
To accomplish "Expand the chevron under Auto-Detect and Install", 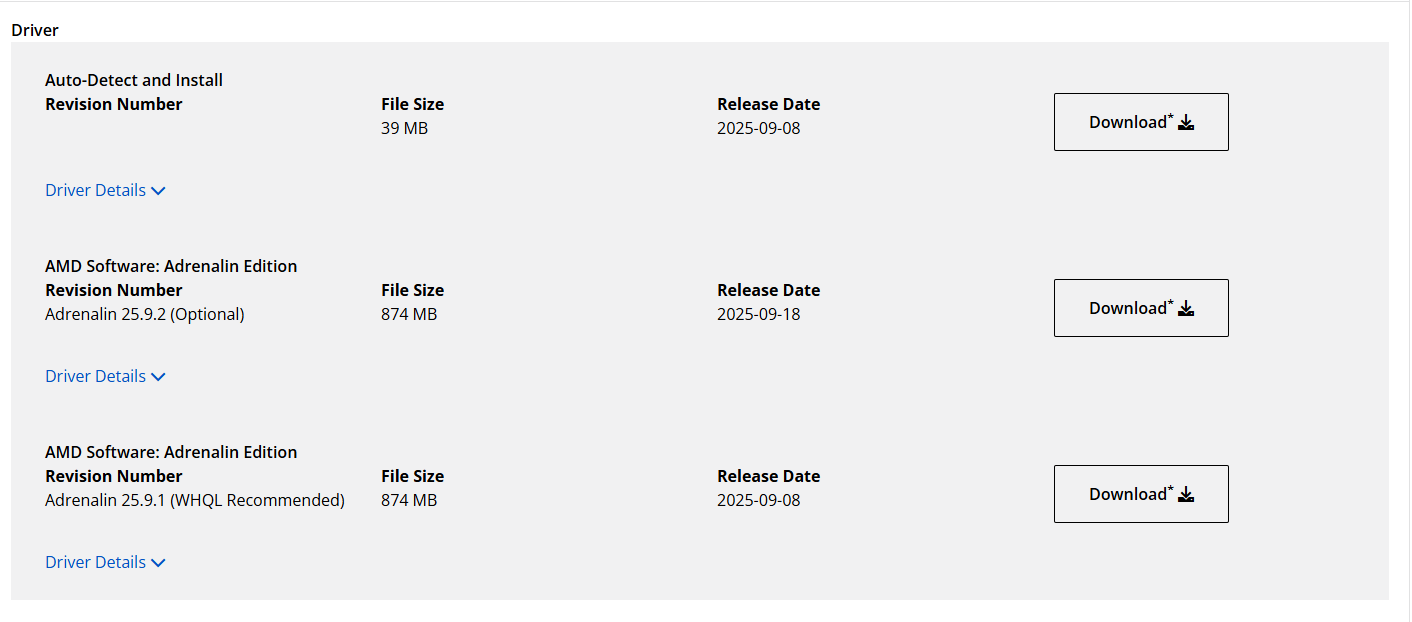I will pyautogui.click(x=158, y=191).
